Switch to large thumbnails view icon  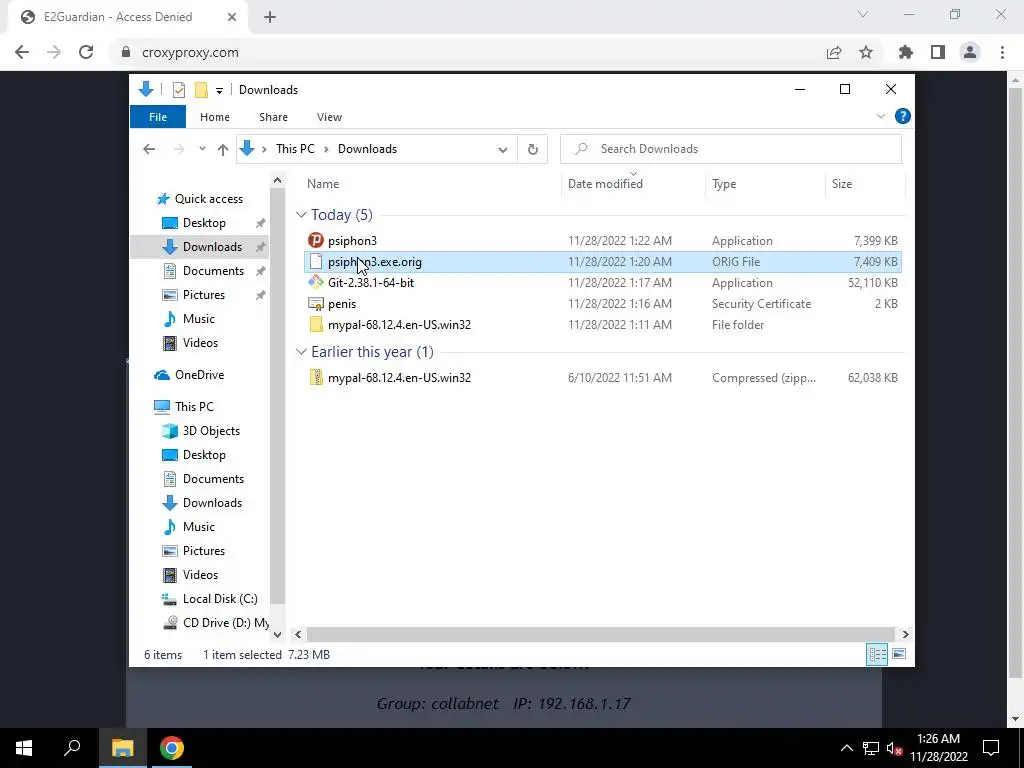tap(899, 654)
